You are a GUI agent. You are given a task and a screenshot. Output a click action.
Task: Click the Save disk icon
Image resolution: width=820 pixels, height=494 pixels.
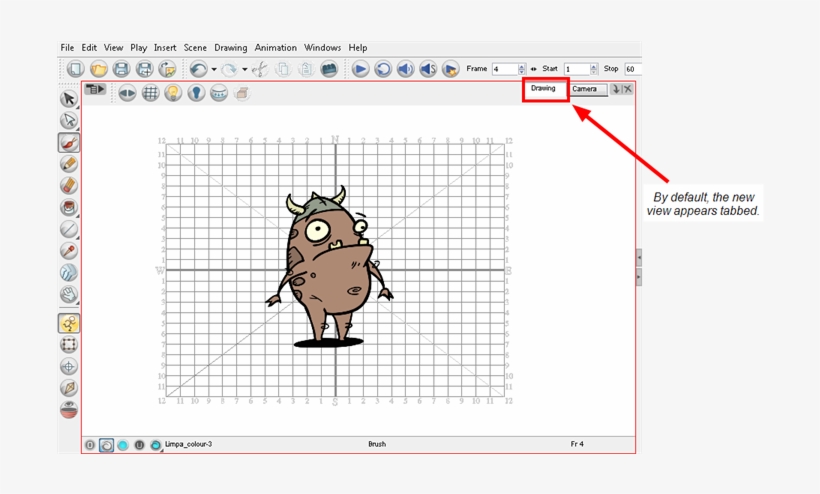click(x=121, y=69)
